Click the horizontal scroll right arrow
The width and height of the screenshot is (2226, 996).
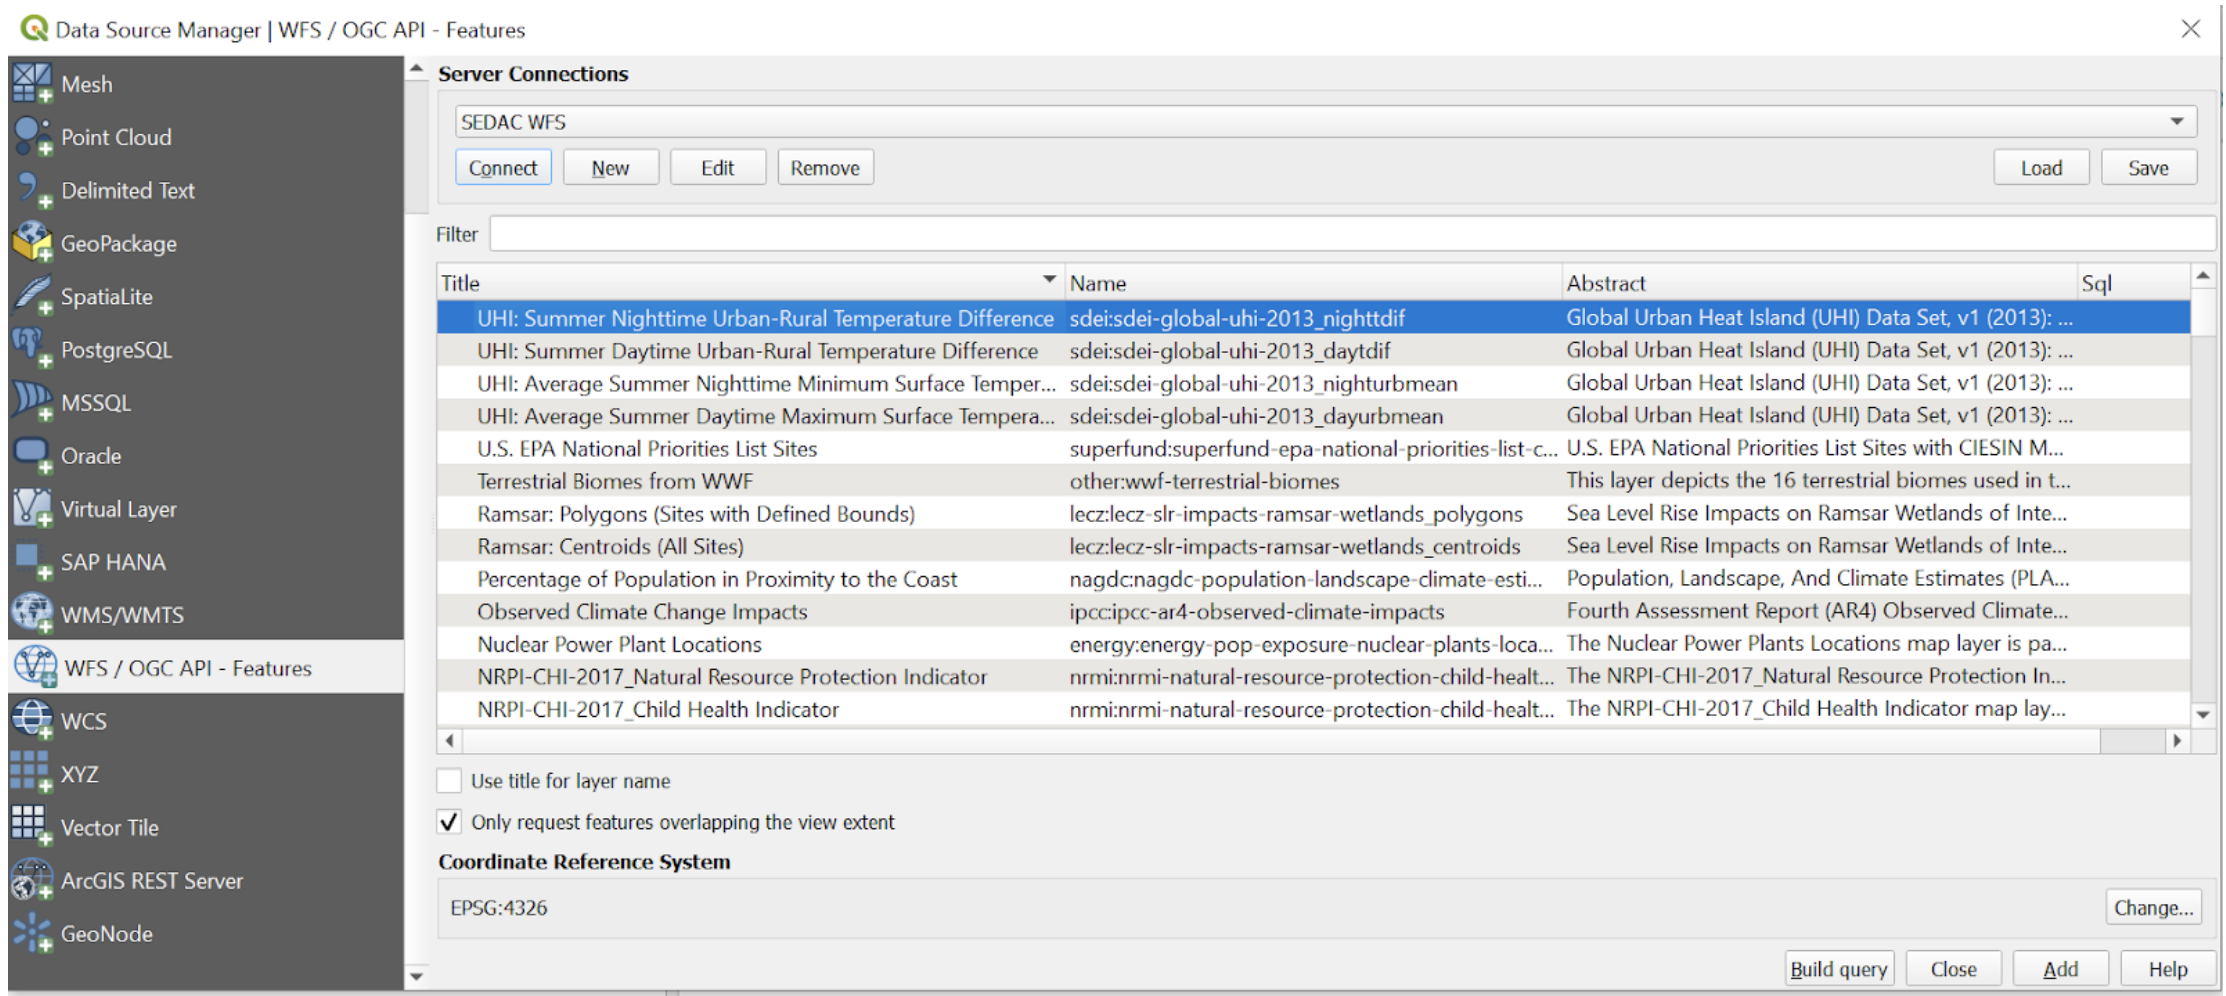2177,741
